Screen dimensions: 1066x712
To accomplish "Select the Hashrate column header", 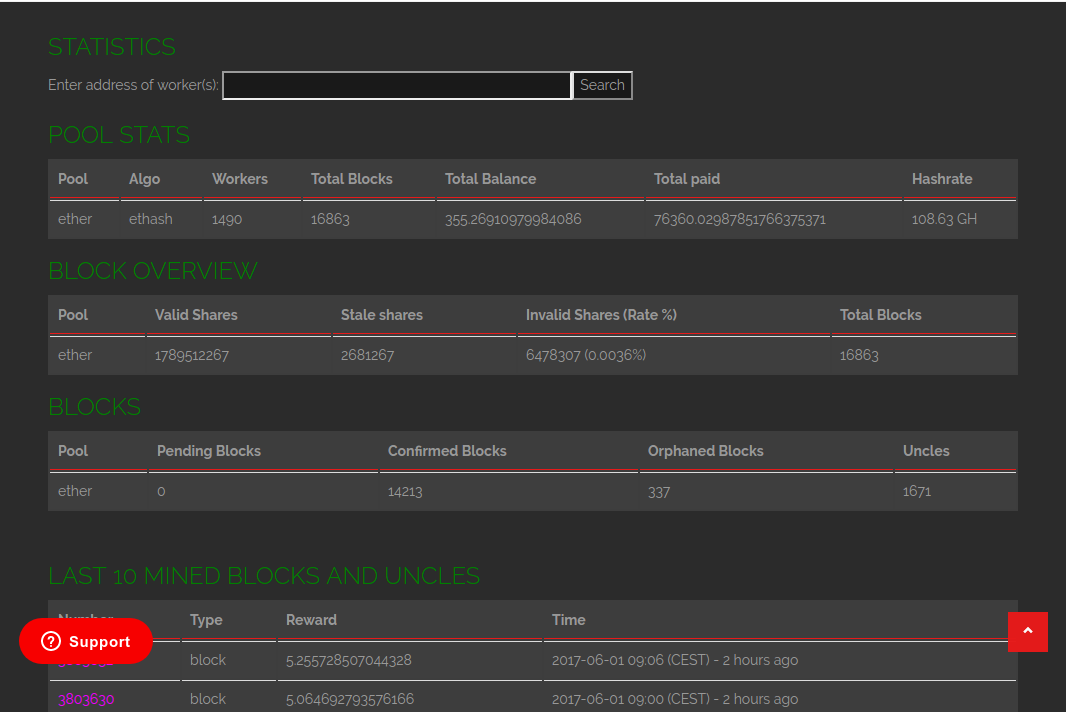I will point(942,179).
